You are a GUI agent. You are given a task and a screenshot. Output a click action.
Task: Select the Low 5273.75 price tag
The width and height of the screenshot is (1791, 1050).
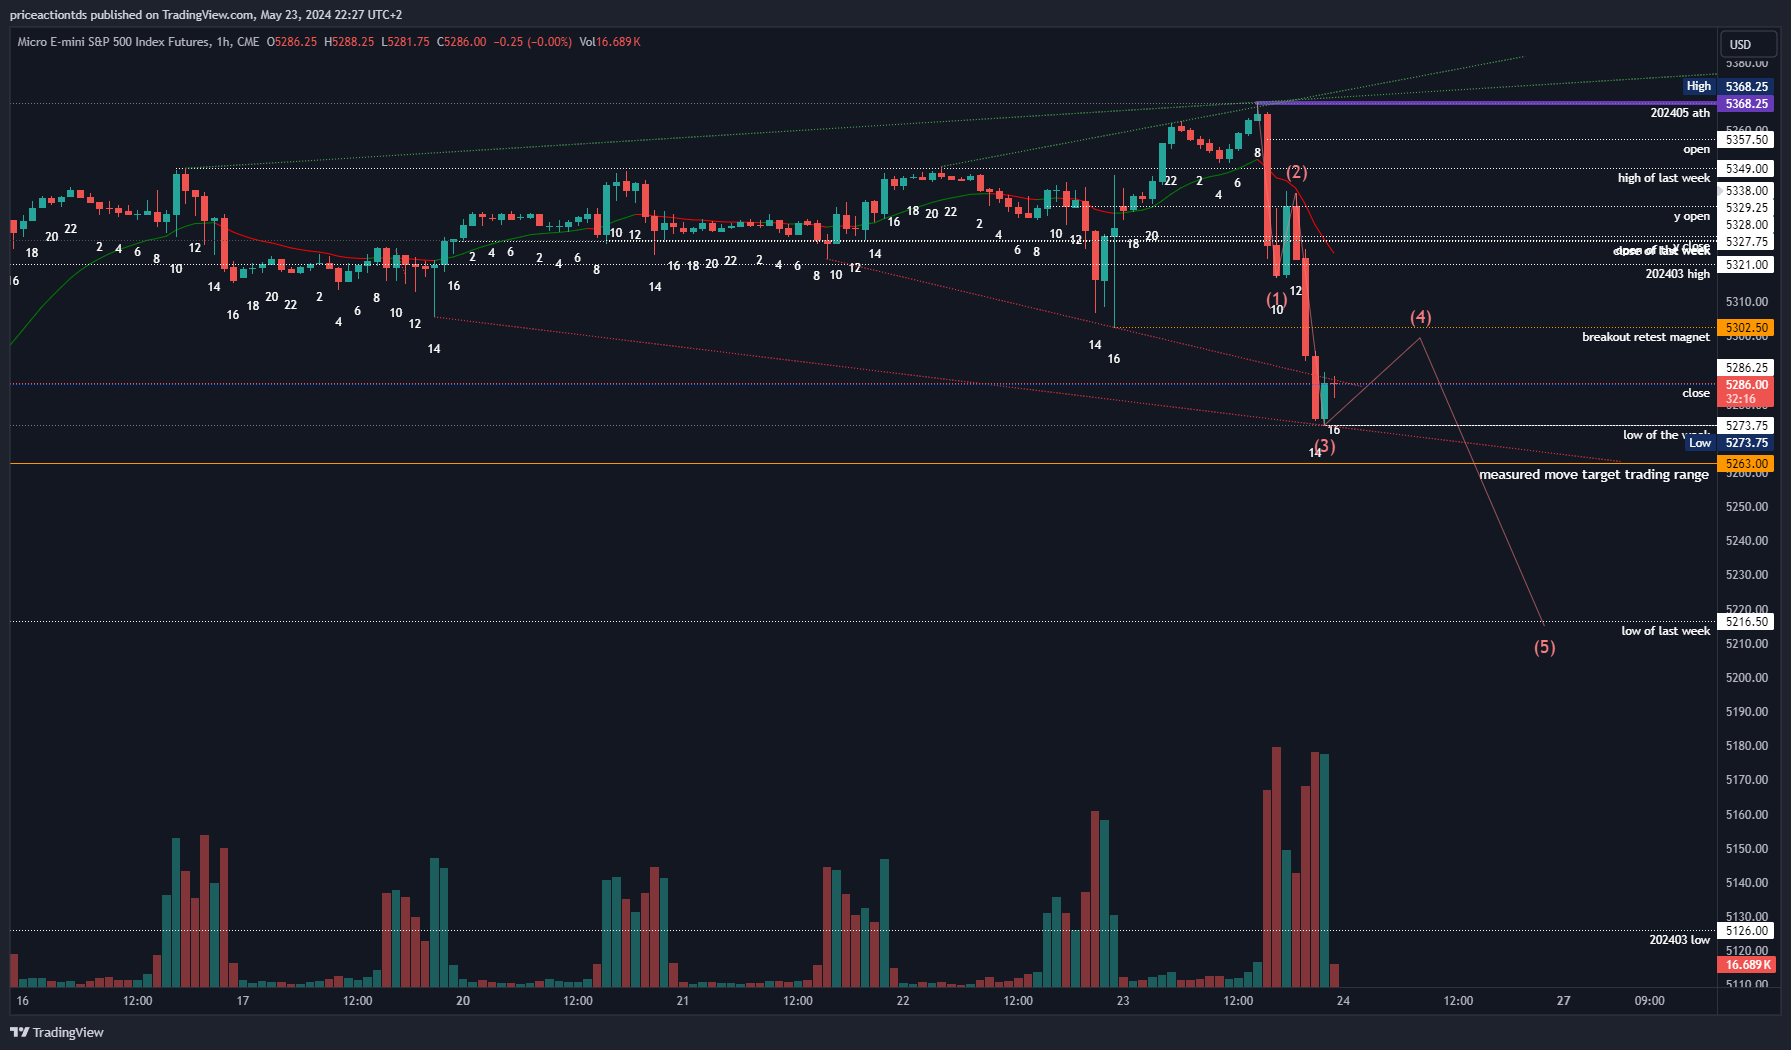pyautogui.click(x=1729, y=443)
